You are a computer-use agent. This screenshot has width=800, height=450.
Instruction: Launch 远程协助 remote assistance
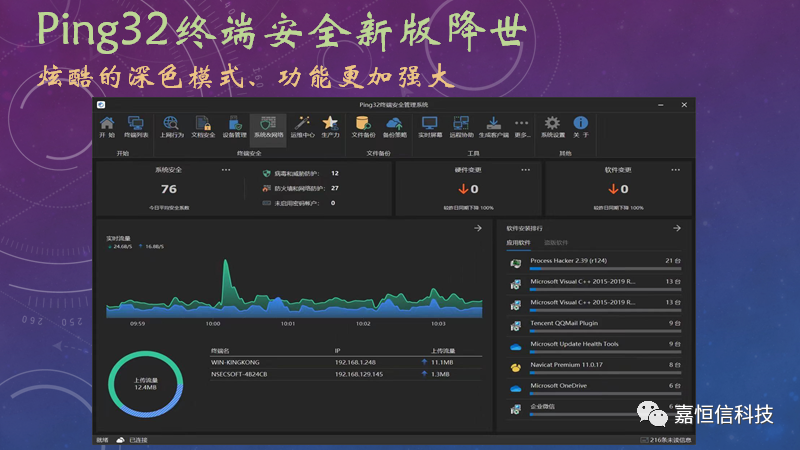coord(461,127)
